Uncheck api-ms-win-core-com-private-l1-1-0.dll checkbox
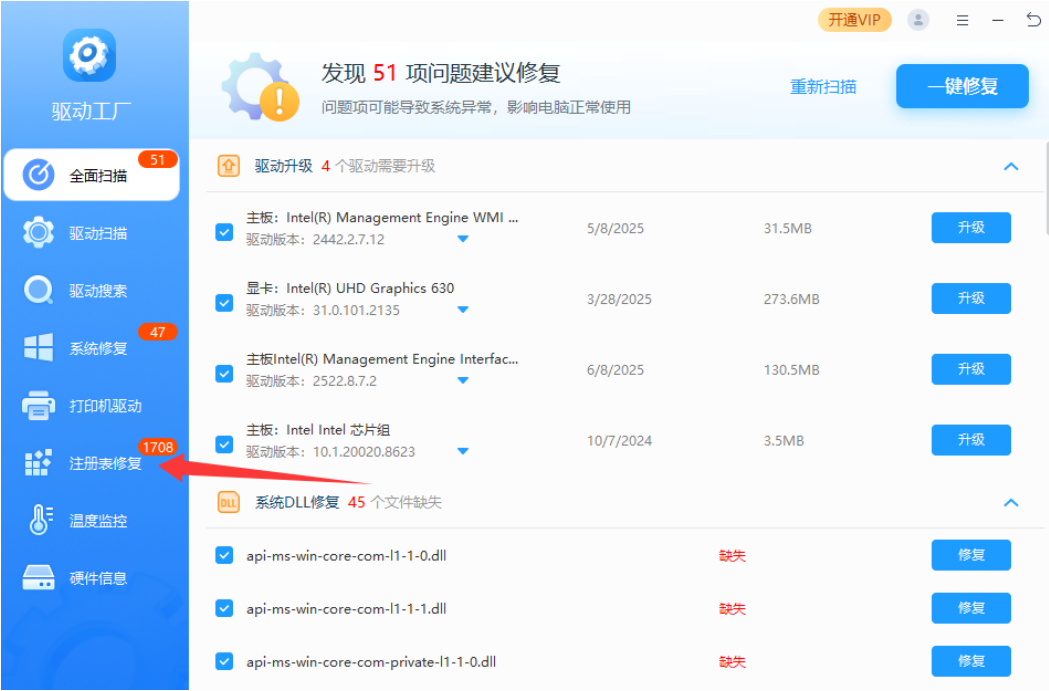Image resolution: width=1049 pixels, height=691 pixels. tap(224, 662)
